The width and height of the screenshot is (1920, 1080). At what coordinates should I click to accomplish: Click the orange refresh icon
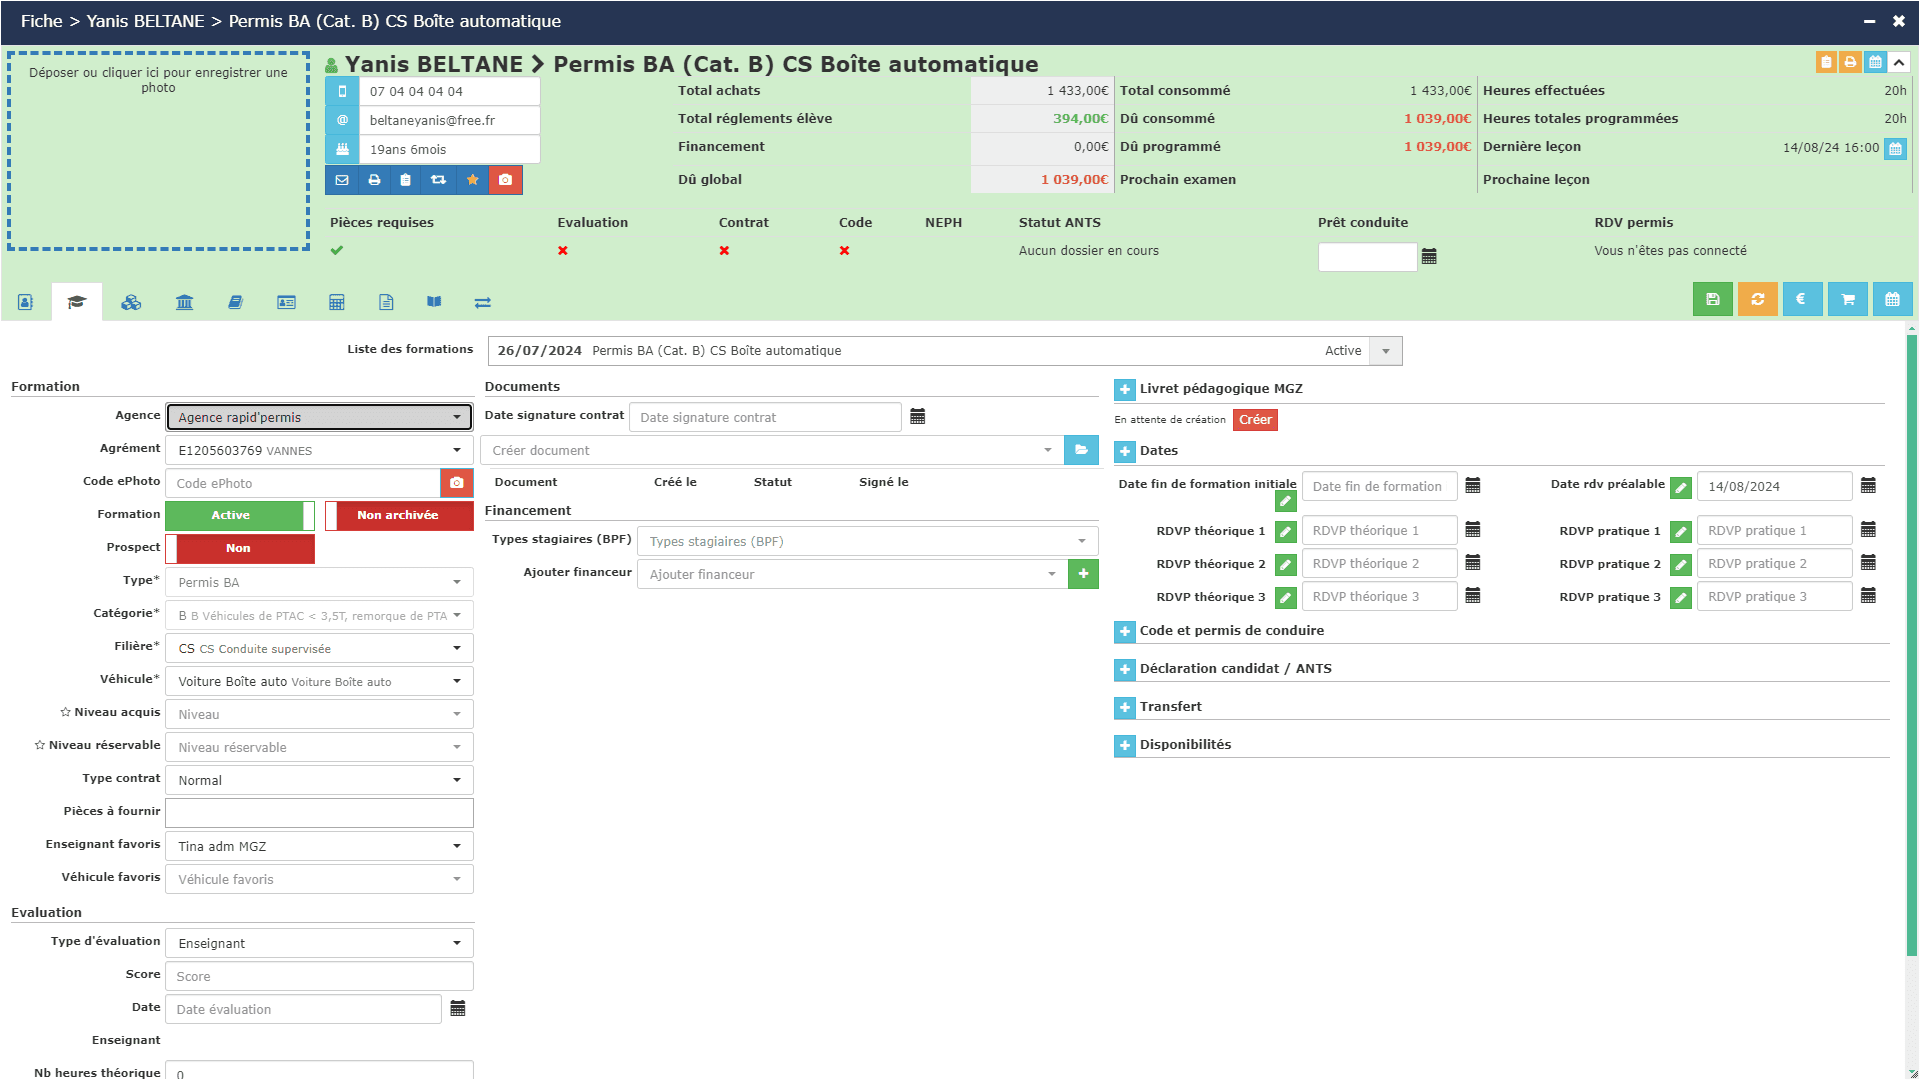click(1757, 299)
